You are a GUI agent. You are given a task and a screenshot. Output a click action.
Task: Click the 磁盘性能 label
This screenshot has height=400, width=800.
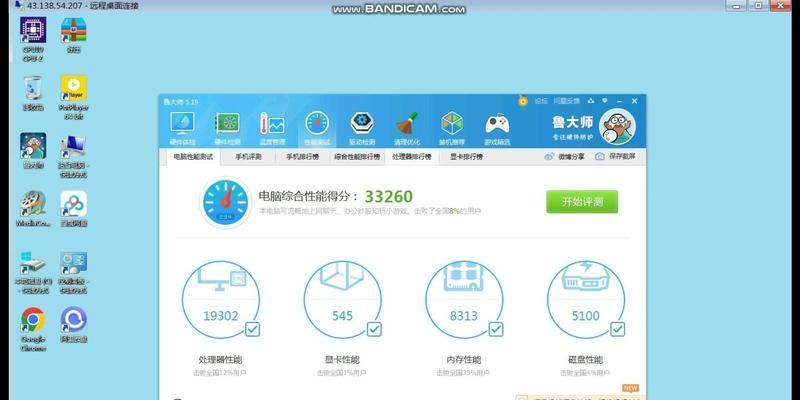coord(586,360)
